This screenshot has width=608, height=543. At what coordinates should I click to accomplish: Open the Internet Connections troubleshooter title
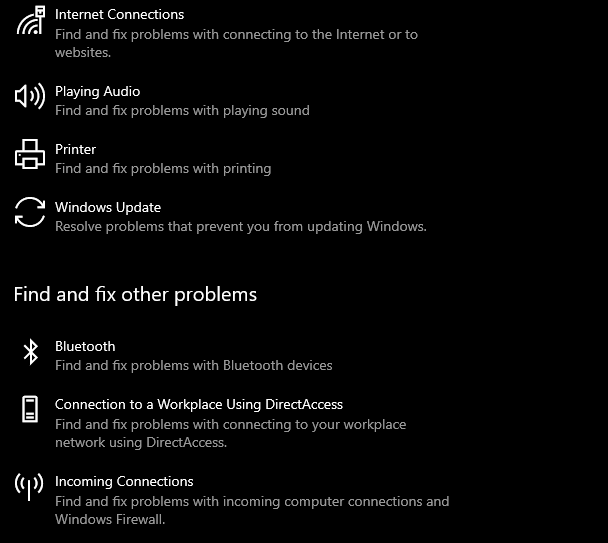pyautogui.click(x=119, y=15)
